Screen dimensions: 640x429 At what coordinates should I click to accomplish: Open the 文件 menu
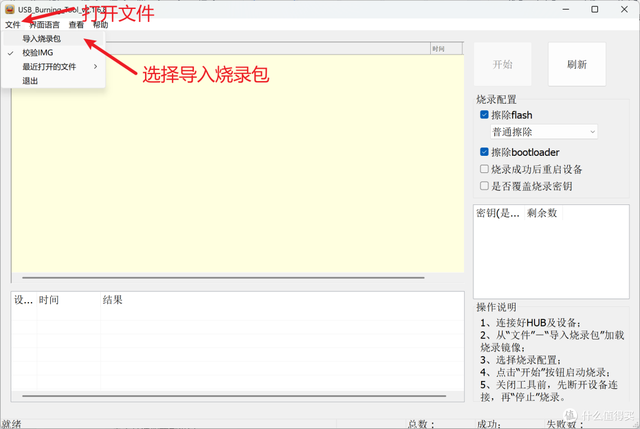13,25
